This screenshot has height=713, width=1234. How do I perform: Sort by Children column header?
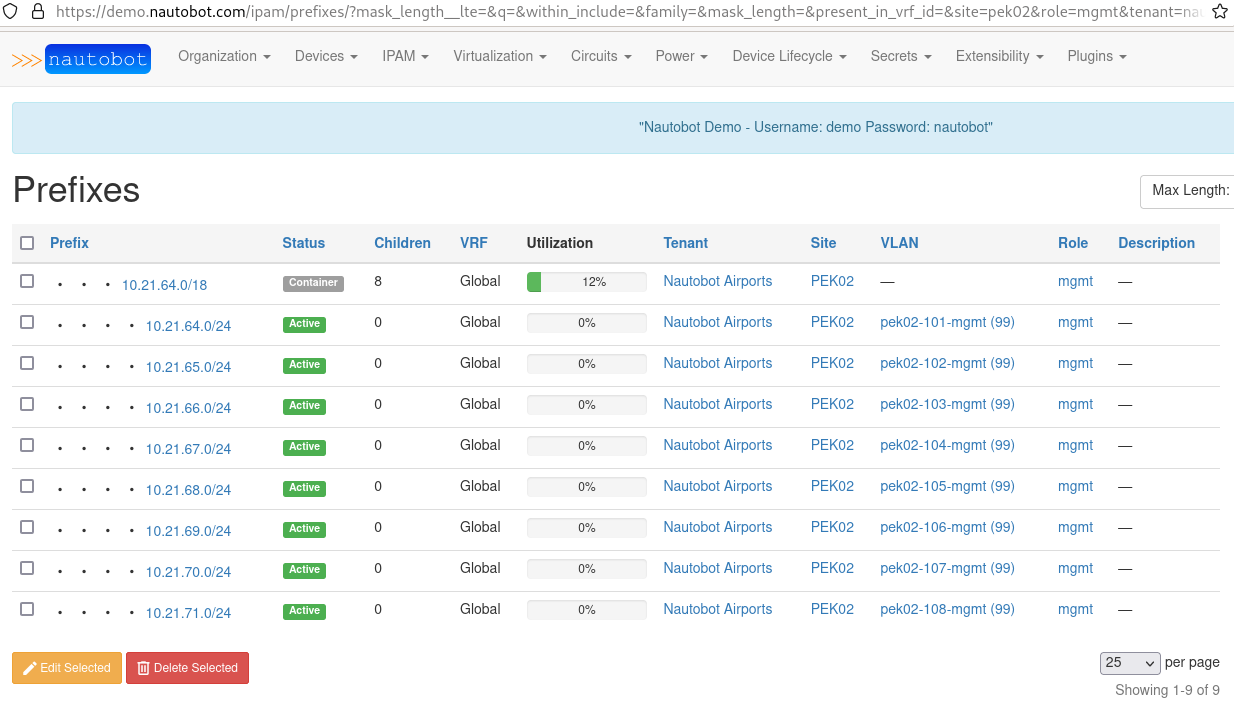point(402,243)
